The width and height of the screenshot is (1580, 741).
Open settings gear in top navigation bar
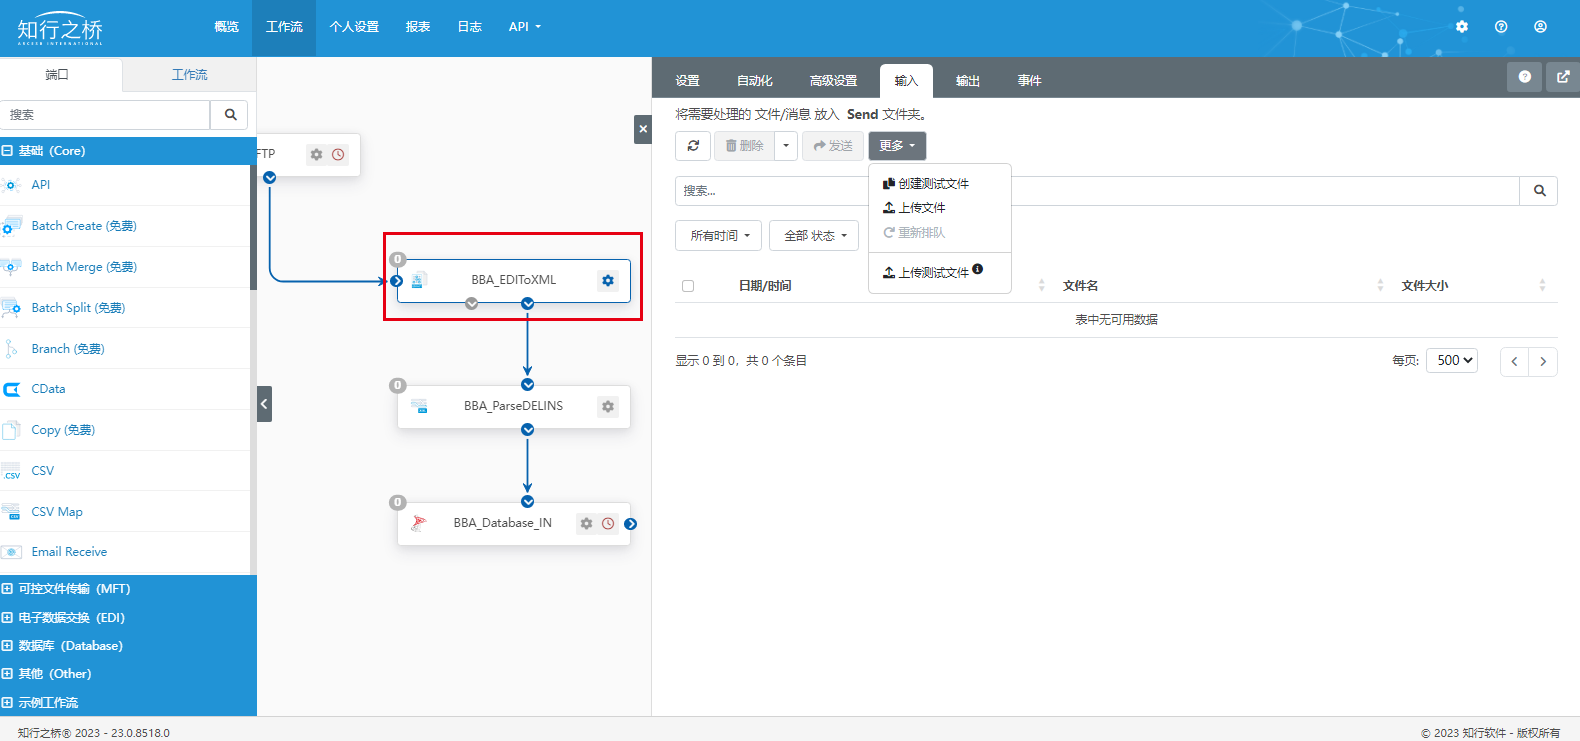[x=1462, y=27]
